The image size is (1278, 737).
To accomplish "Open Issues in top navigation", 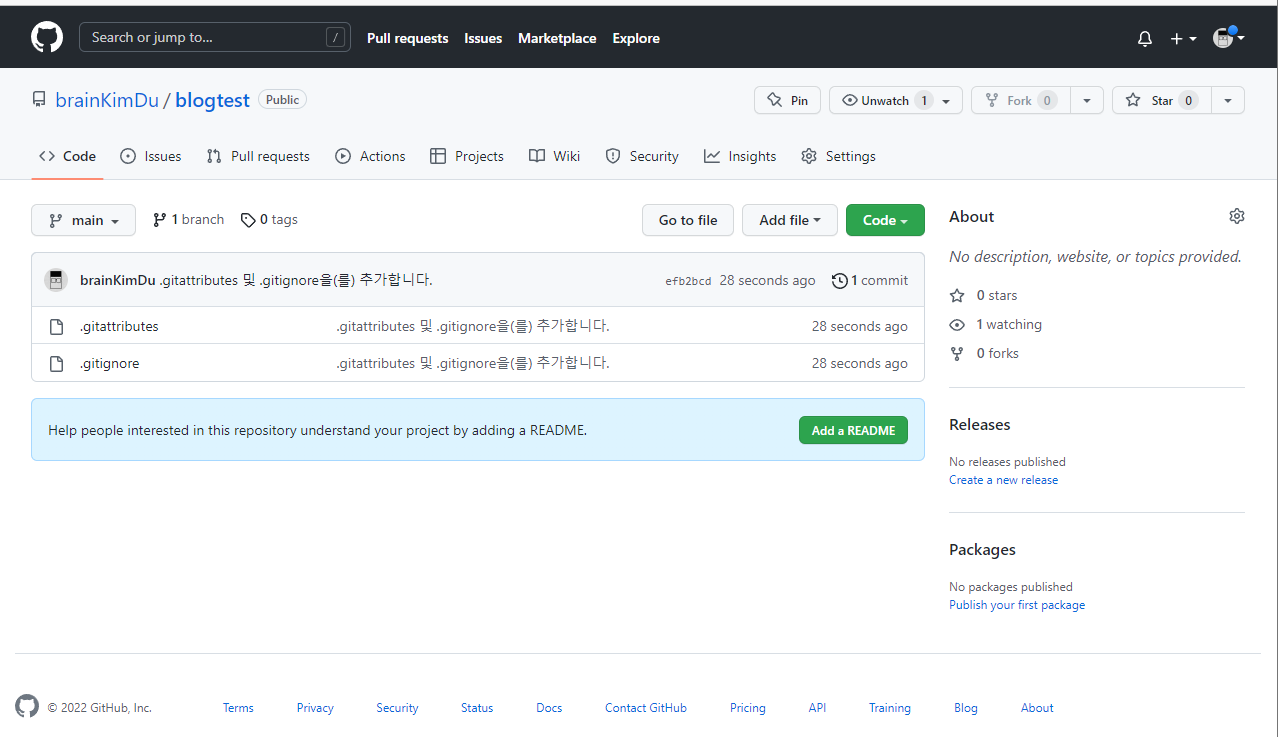I will click(x=483, y=38).
